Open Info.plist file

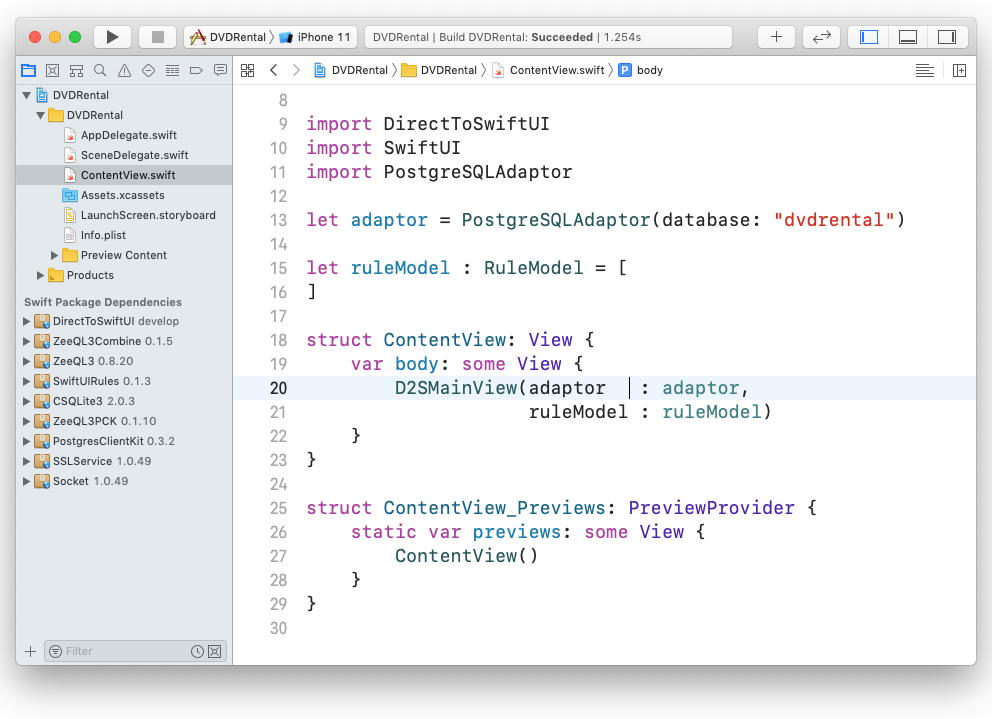coord(124,235)
